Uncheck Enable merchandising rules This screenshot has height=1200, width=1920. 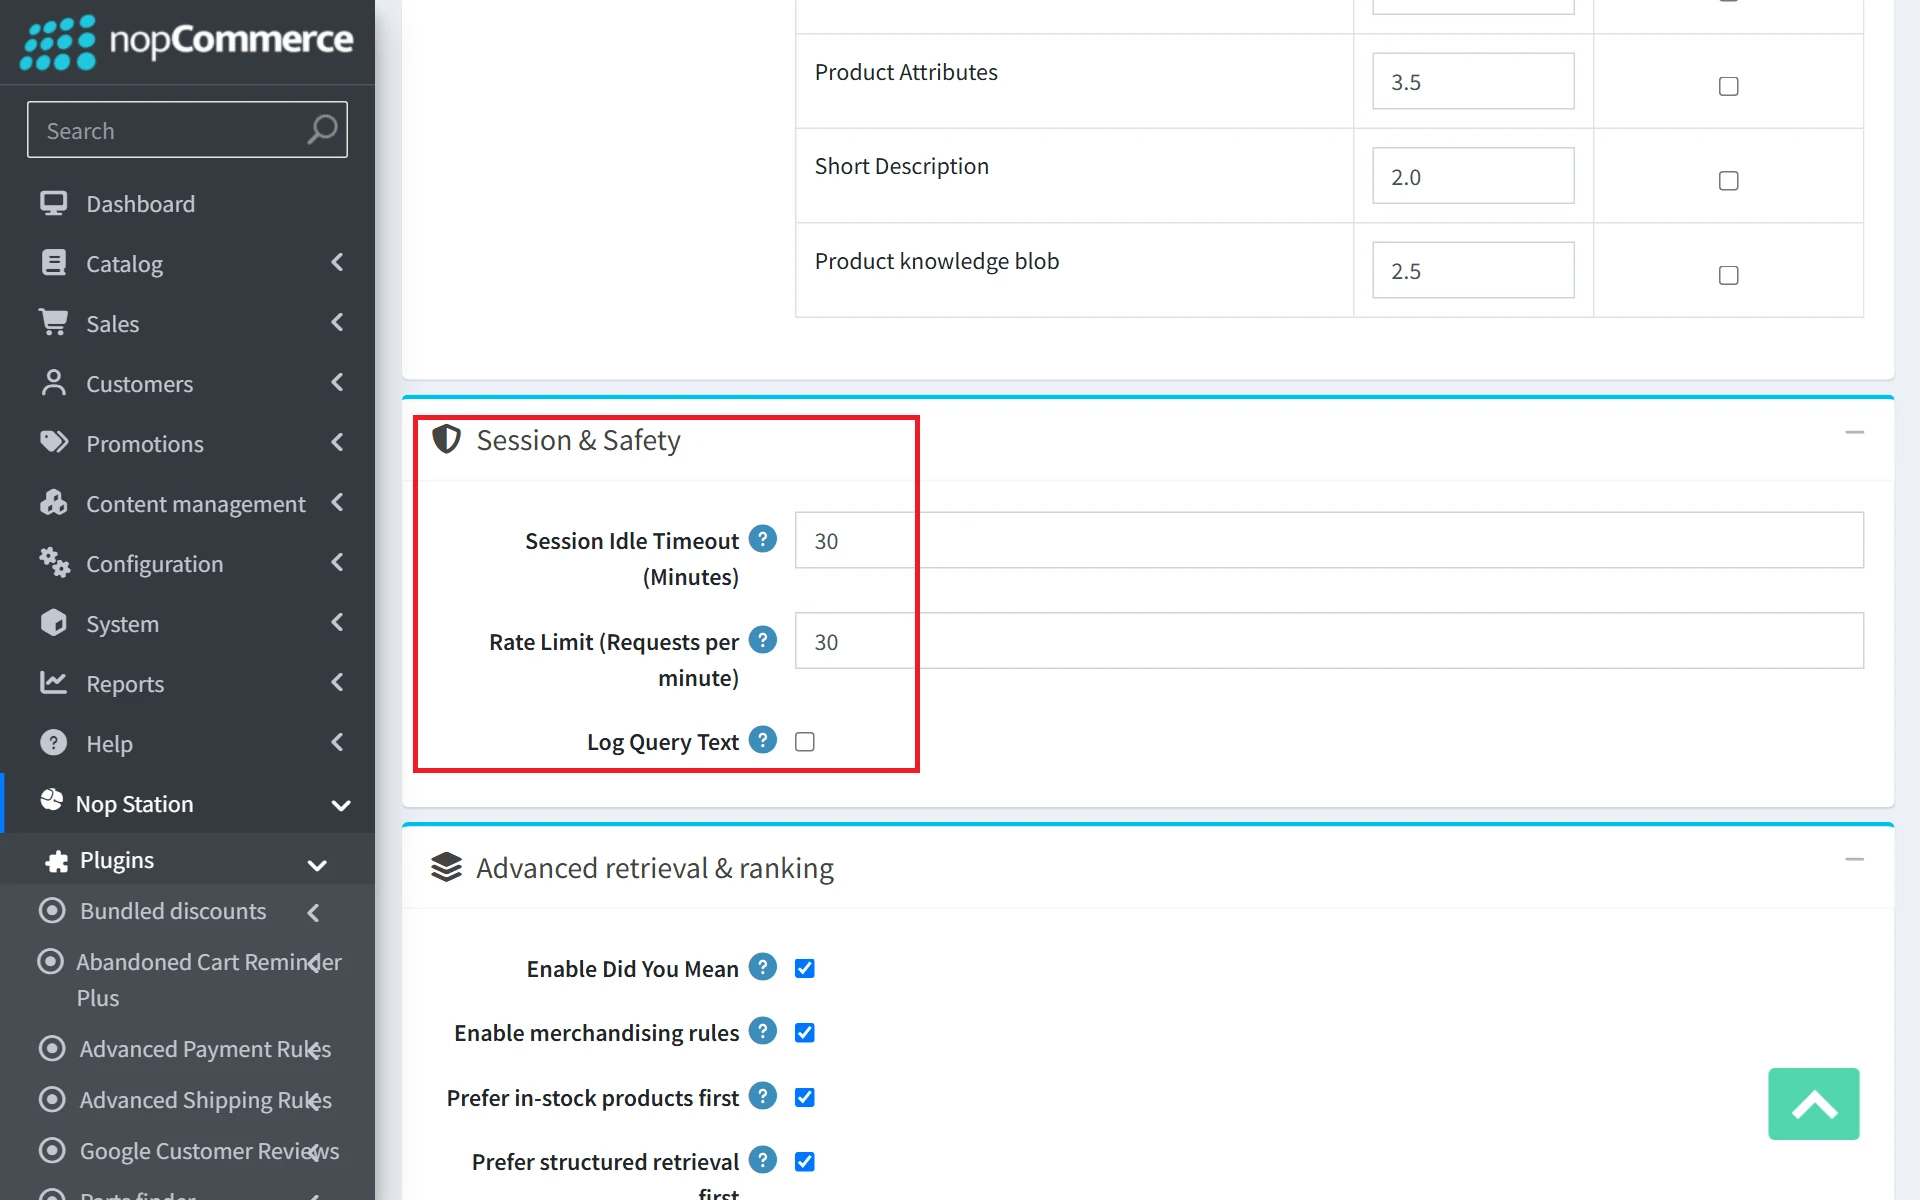pos(804,1032)
